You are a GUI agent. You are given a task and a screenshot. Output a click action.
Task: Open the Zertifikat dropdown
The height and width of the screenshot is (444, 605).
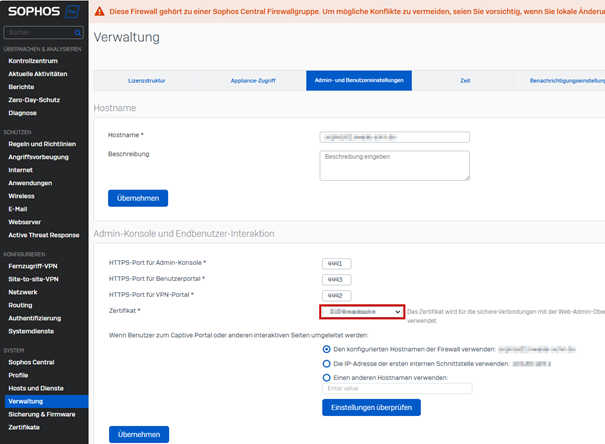coord(362,312)
